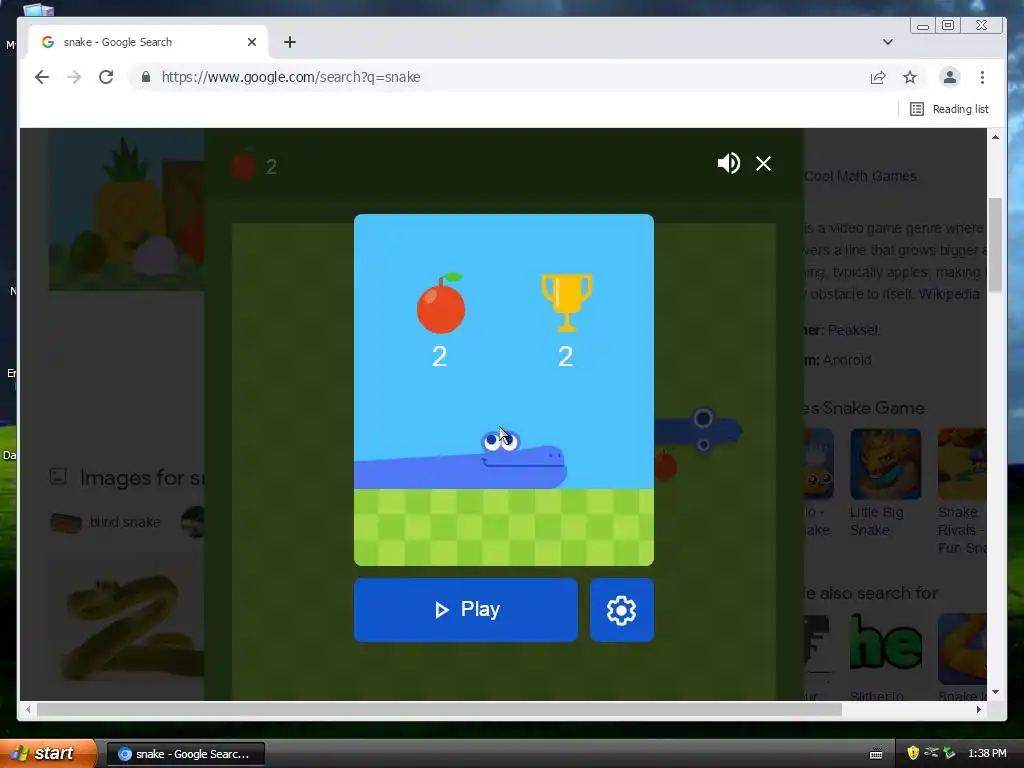Click the Cool Math Games text
The width and height of the screenshot is (1024, 768).
(x=860, y=176)
